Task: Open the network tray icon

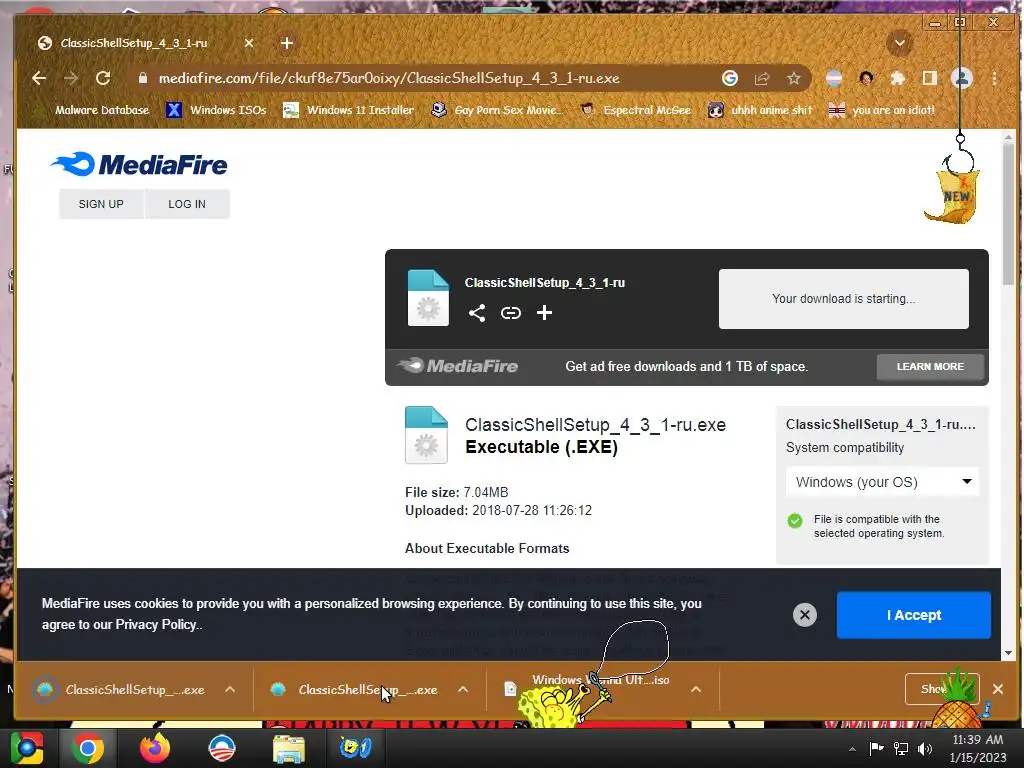Action: pyautogui.click(x=901, y=748)
